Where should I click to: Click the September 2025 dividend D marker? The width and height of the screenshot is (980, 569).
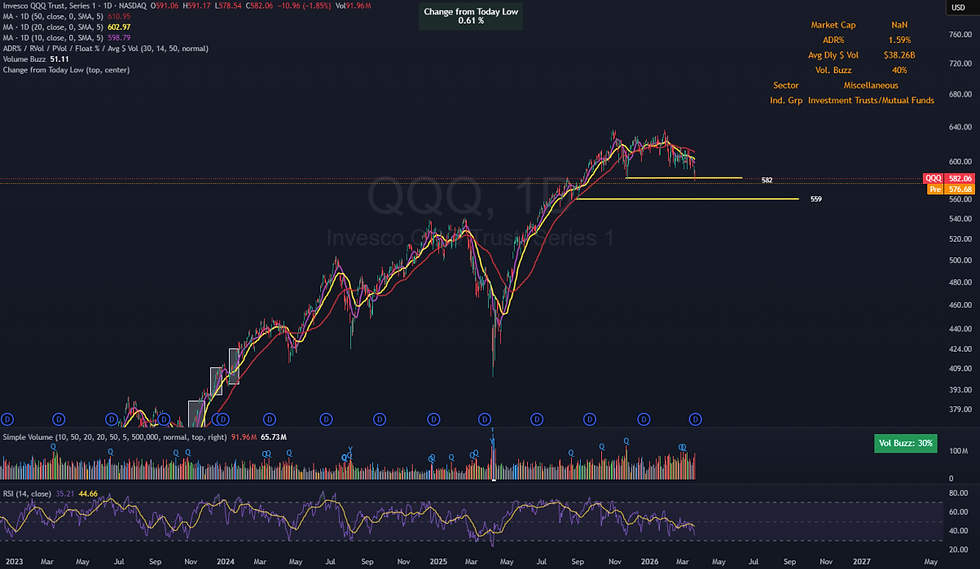click(x=589, y=420)
